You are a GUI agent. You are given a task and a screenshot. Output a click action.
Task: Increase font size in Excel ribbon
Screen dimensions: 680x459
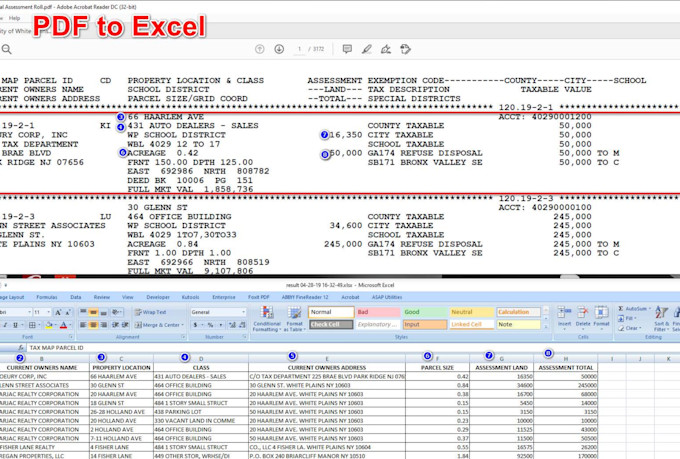58,312
